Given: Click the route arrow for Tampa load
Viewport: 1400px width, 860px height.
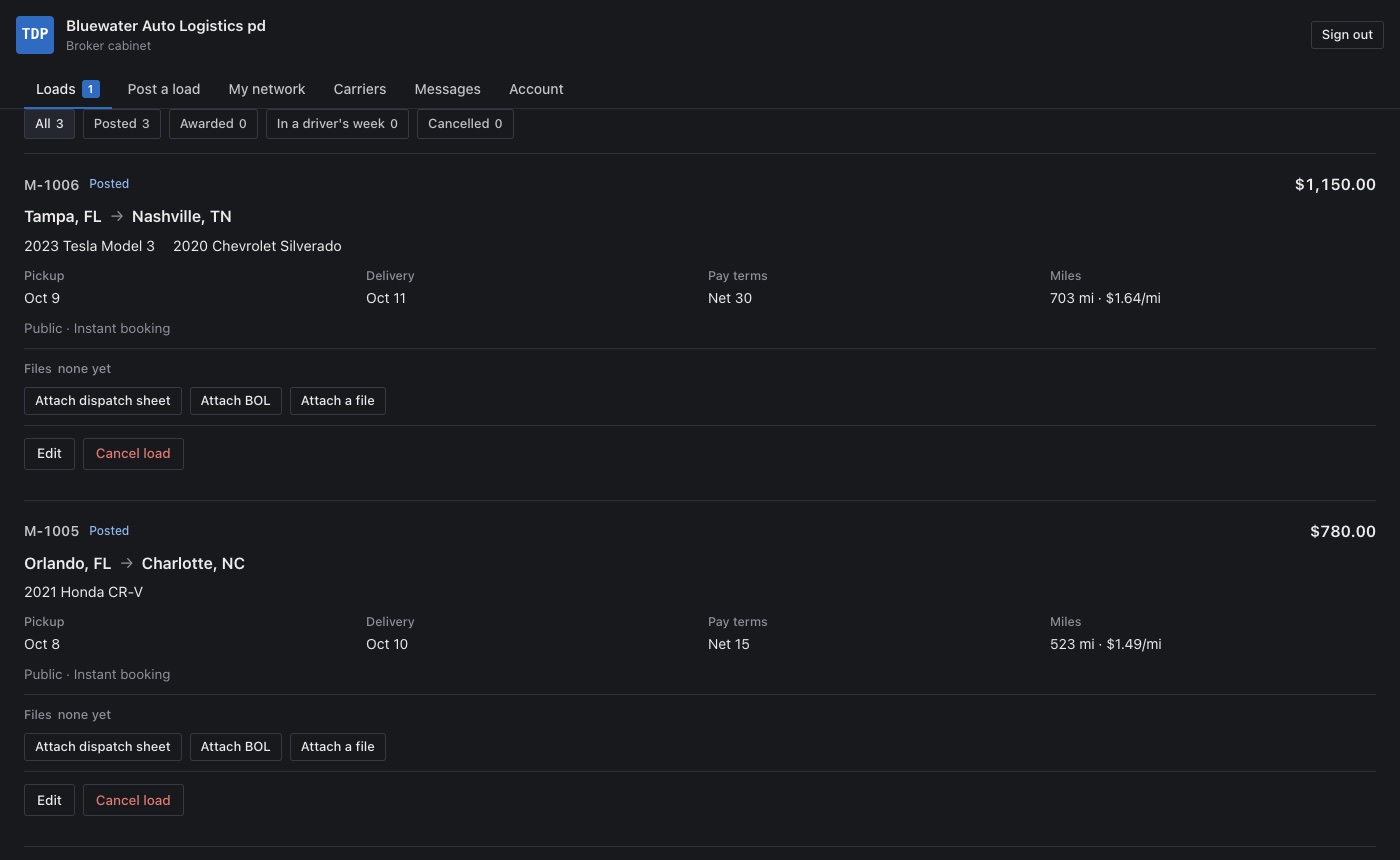Looking at the screenshot, I should pos(117,216).
